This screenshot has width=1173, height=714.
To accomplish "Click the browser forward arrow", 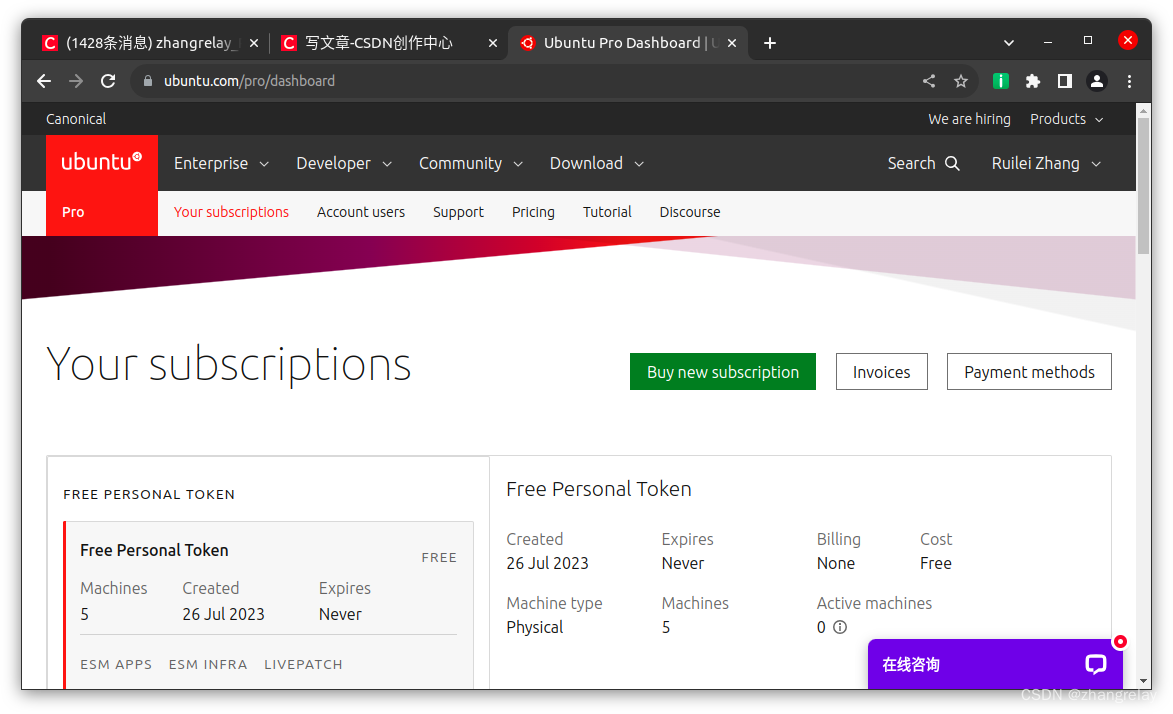I will pyautogui.click(x=76, y=81).
